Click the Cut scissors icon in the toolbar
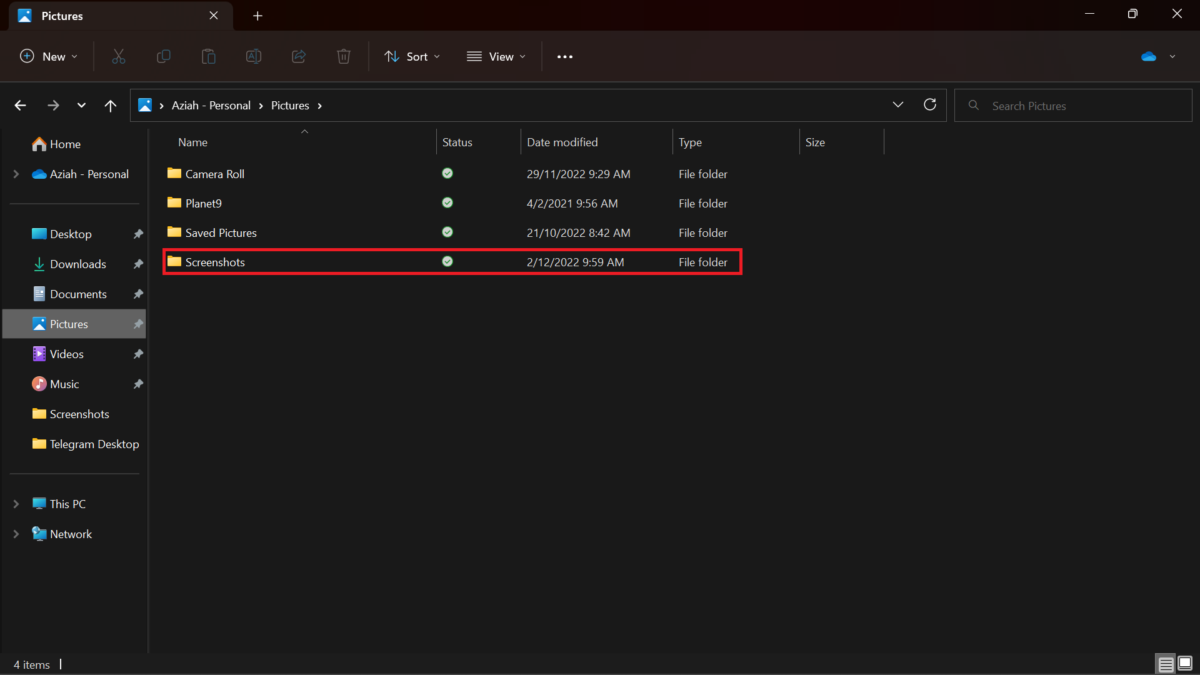Viewport: 1200px width, 675px height. pyautogui.click(x=118, y=57)
